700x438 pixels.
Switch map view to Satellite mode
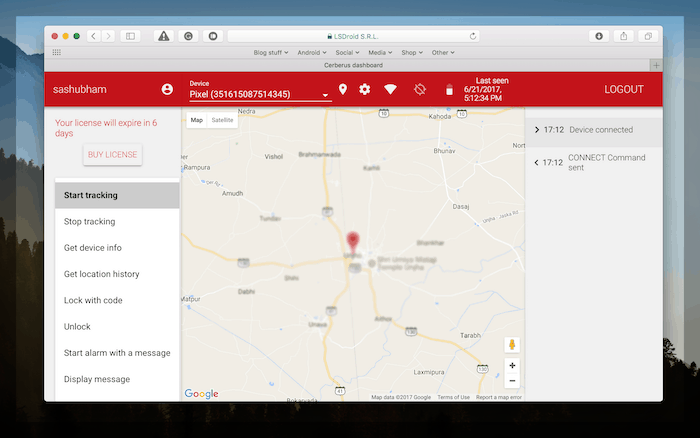(x=222, y=120)
